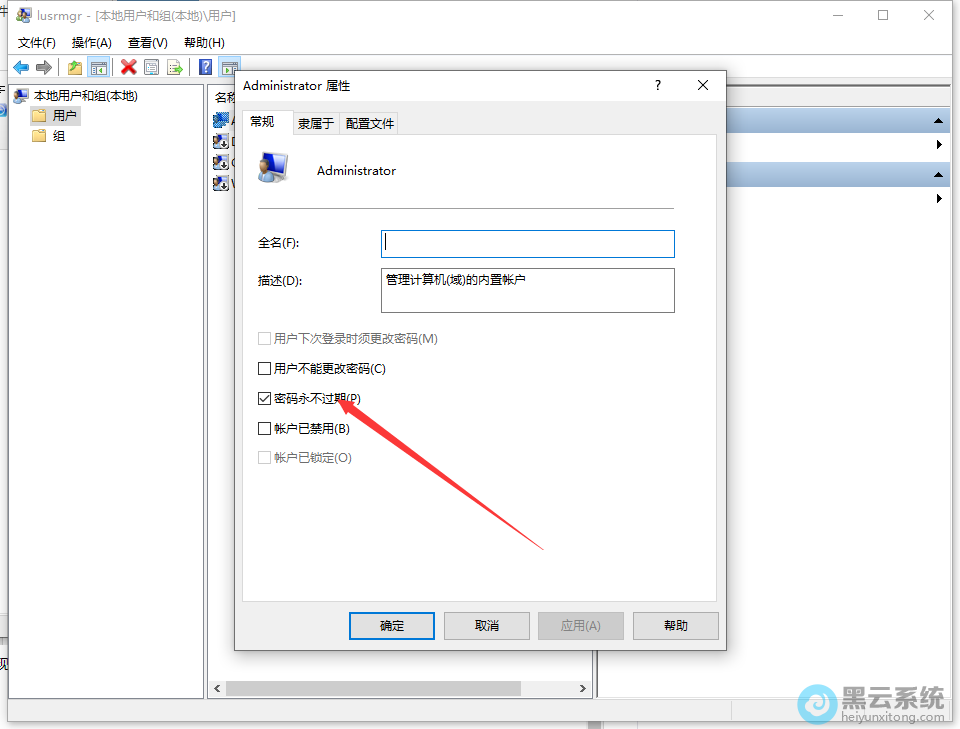Click the horizontal scrollbar right arrow
The height and width of the screenshot is (729, 960).
582,689
